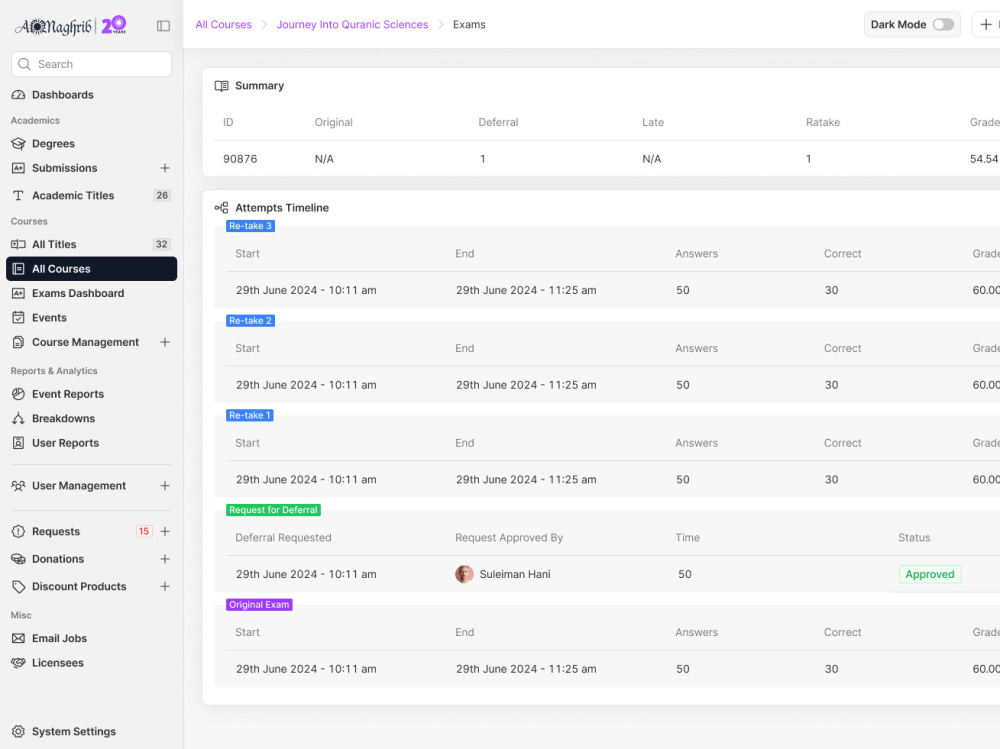The height and width of the screenshot is (749, 1000).
Task: Expand Discount Products with plus icon
Action: [x=165, y=586]
